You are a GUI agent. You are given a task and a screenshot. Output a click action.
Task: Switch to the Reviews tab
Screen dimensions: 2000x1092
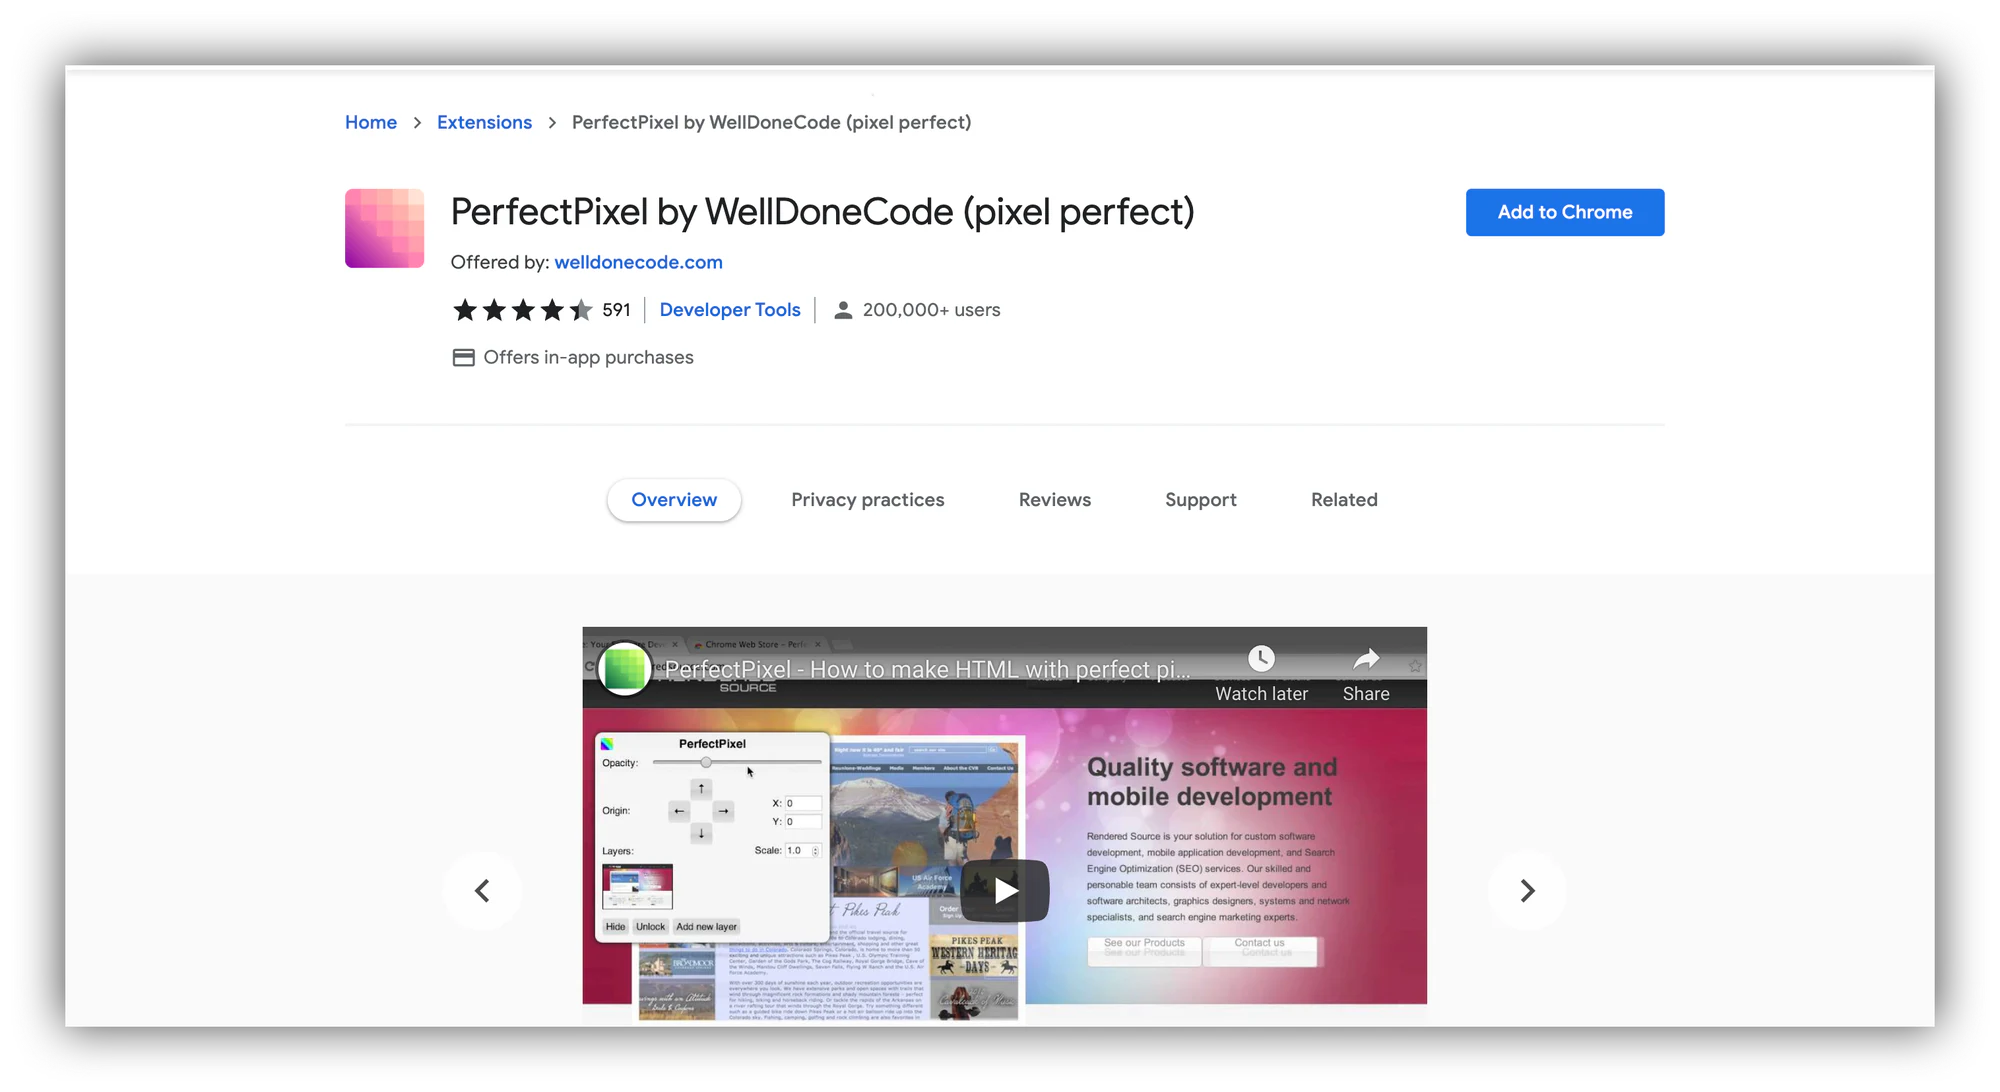tap(1055, 499)
